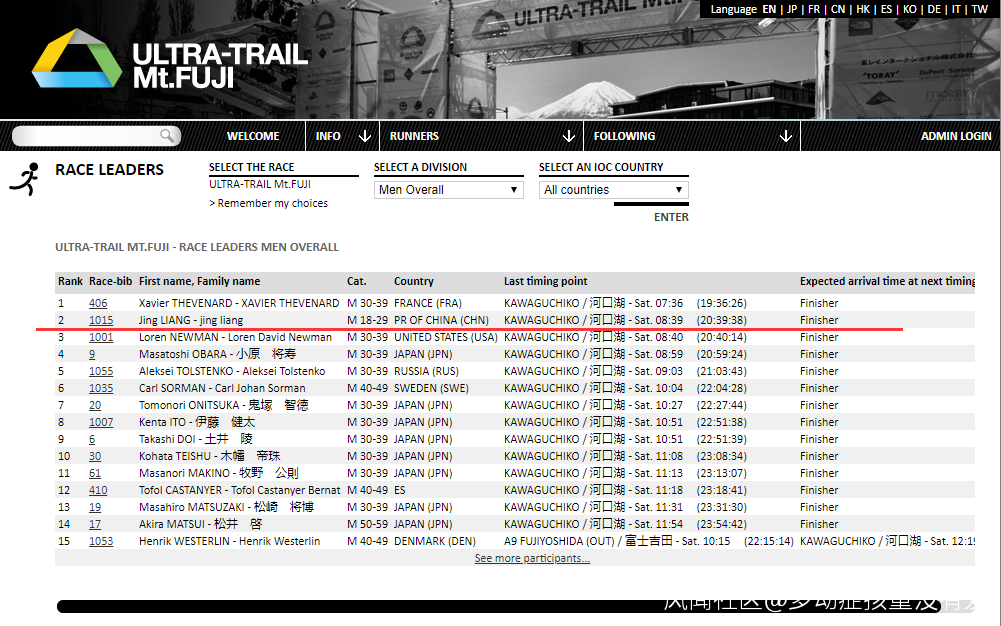Click the ULTRA-TRAIL Mt.FUJI race name
Image resolution: width=1001 pixels, height=626 pixels.
click(x=260, y=184)
